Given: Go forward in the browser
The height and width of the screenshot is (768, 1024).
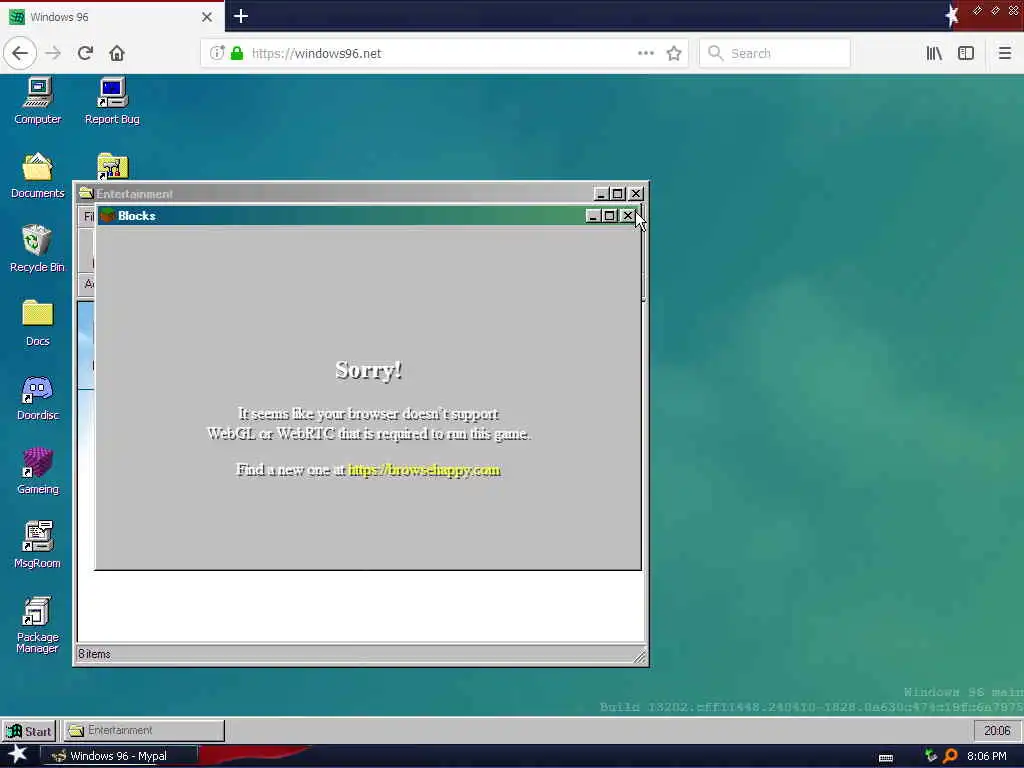Looking at the screenshot, I should pyautogui.click(x=53, y=53).
